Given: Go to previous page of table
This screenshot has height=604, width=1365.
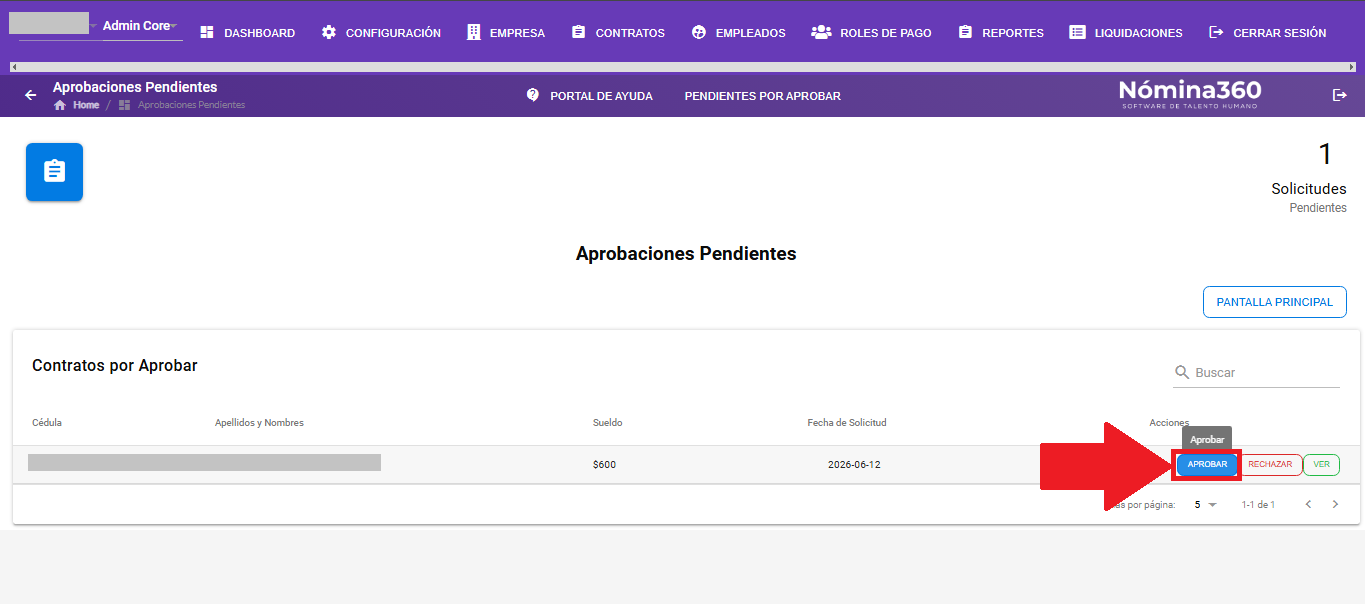Looking at the screenshot, I should click(x=1308, y=505).
